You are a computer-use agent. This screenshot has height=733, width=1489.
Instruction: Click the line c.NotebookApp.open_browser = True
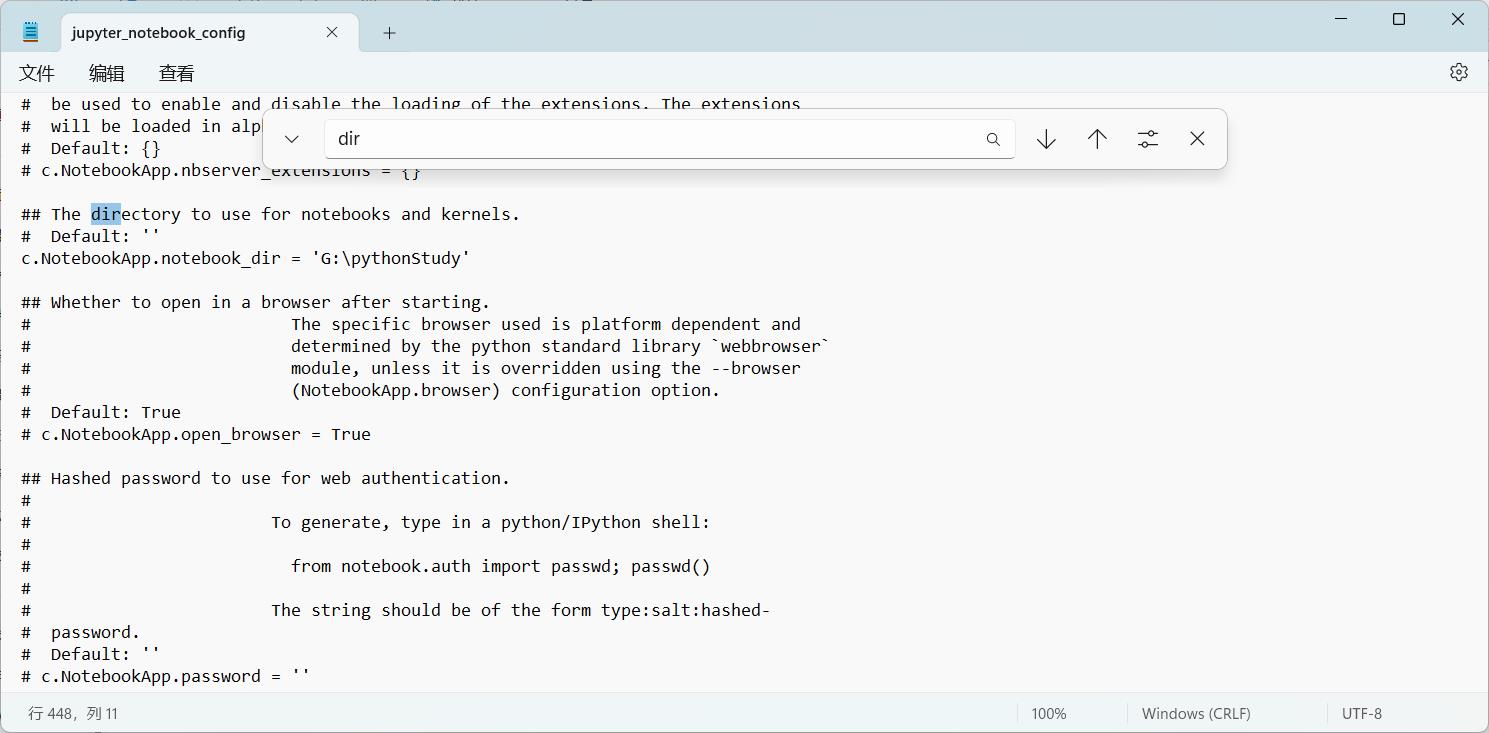click(196, 434)
